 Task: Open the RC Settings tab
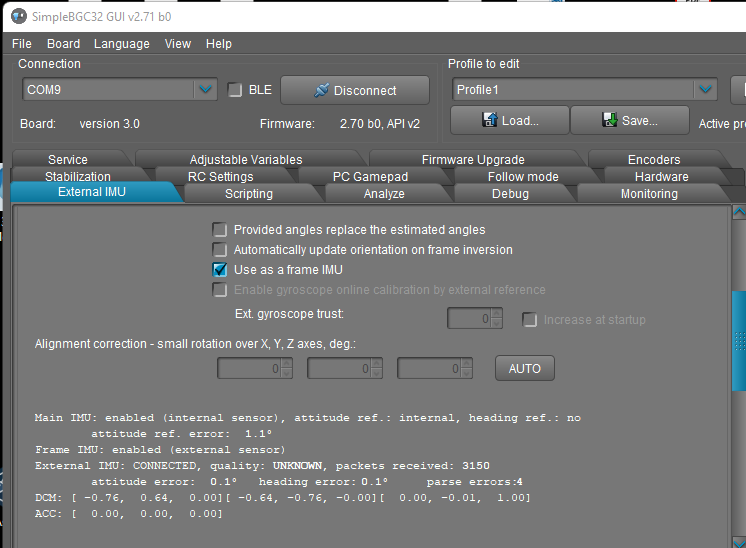tap(221, 176)
